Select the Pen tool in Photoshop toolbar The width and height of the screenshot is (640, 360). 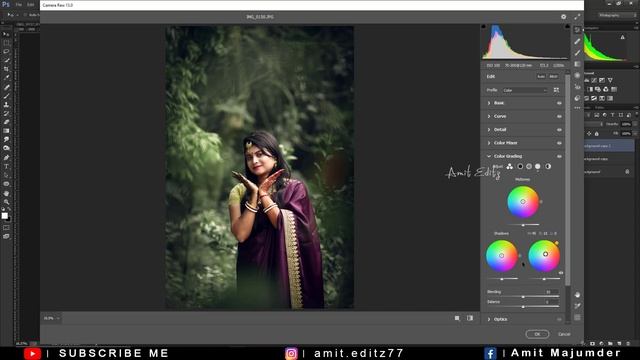(6, 157)
